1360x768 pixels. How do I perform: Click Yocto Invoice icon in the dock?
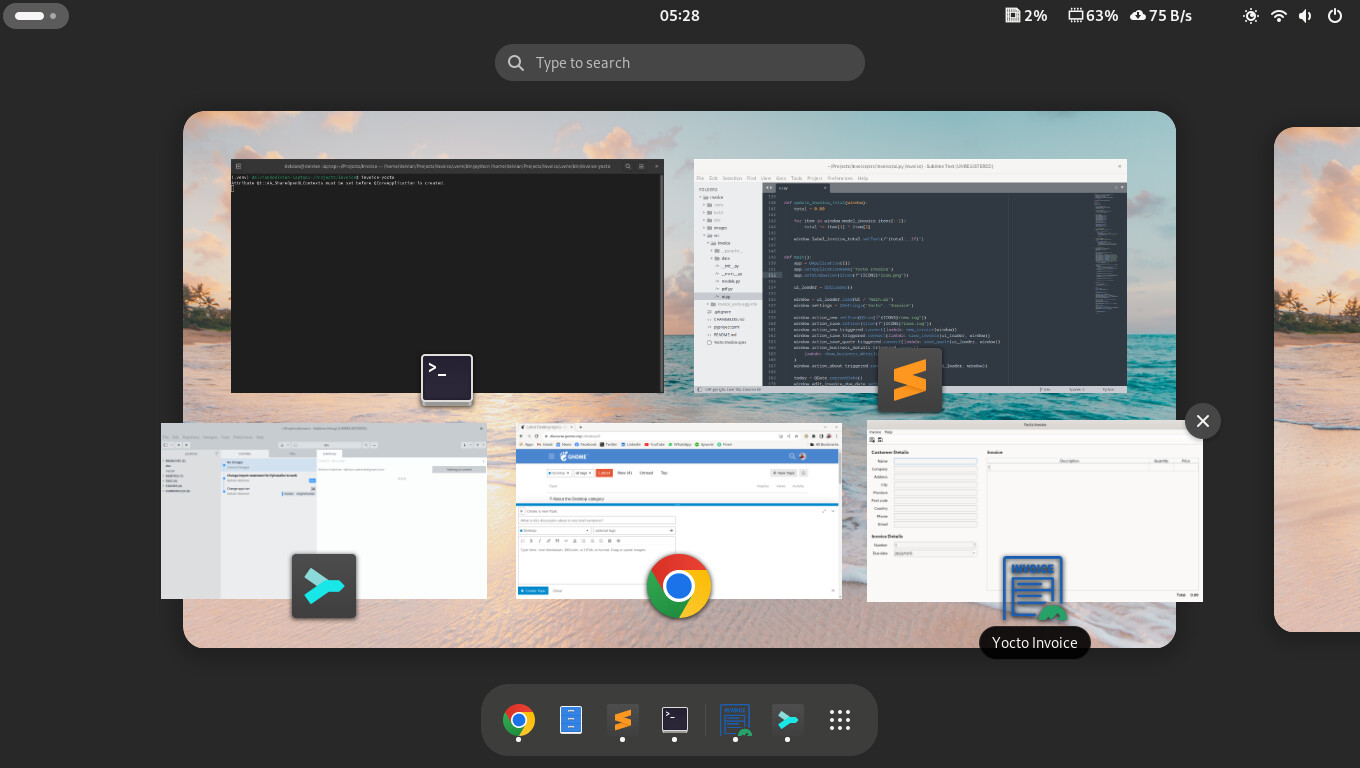735,720
